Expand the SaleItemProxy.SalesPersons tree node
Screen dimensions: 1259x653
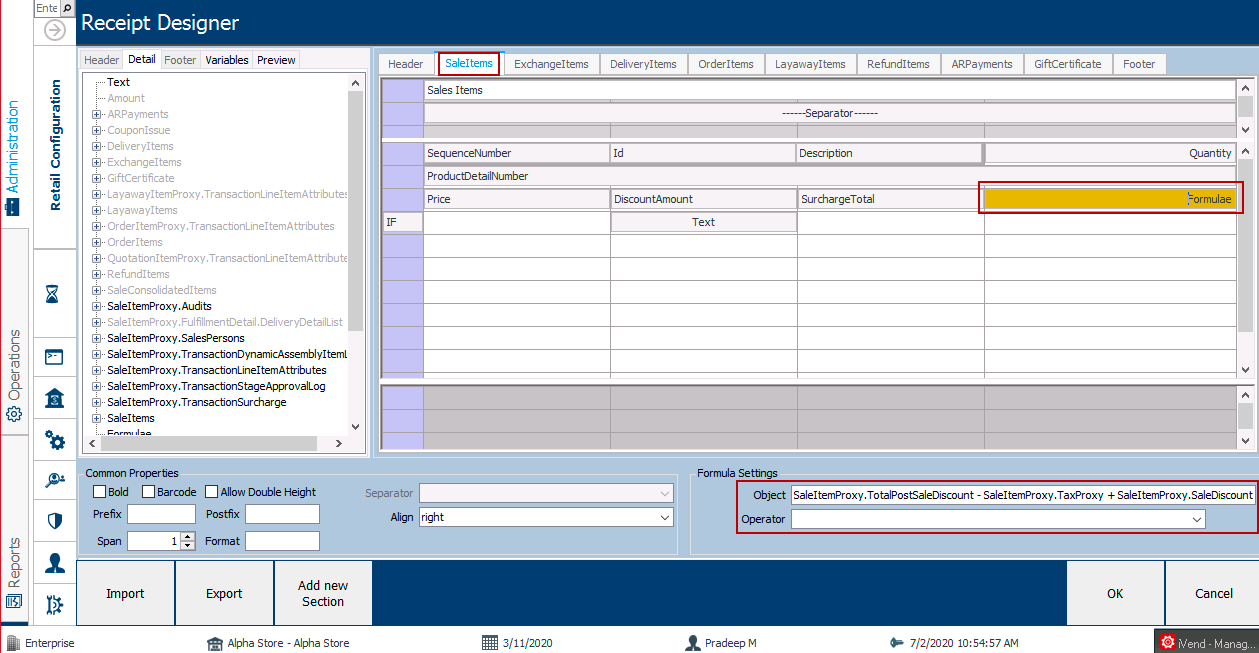coord(97,338)
